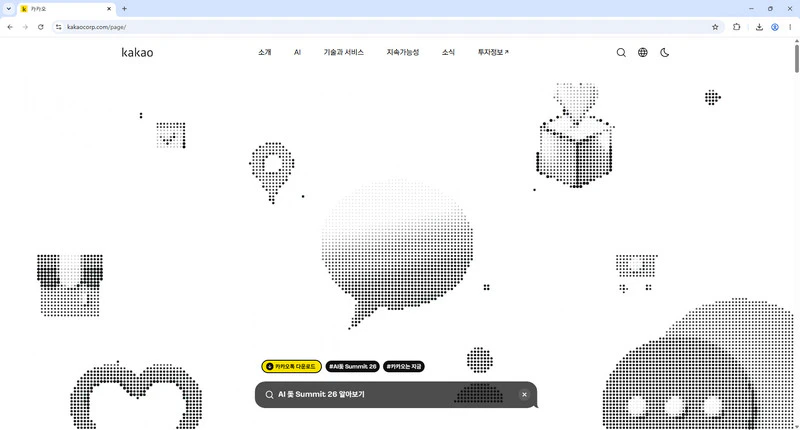Open the 지속가능성 menu
Image resolution: width=800 pixels, height=430 pixels.
(x=403, y=52)
